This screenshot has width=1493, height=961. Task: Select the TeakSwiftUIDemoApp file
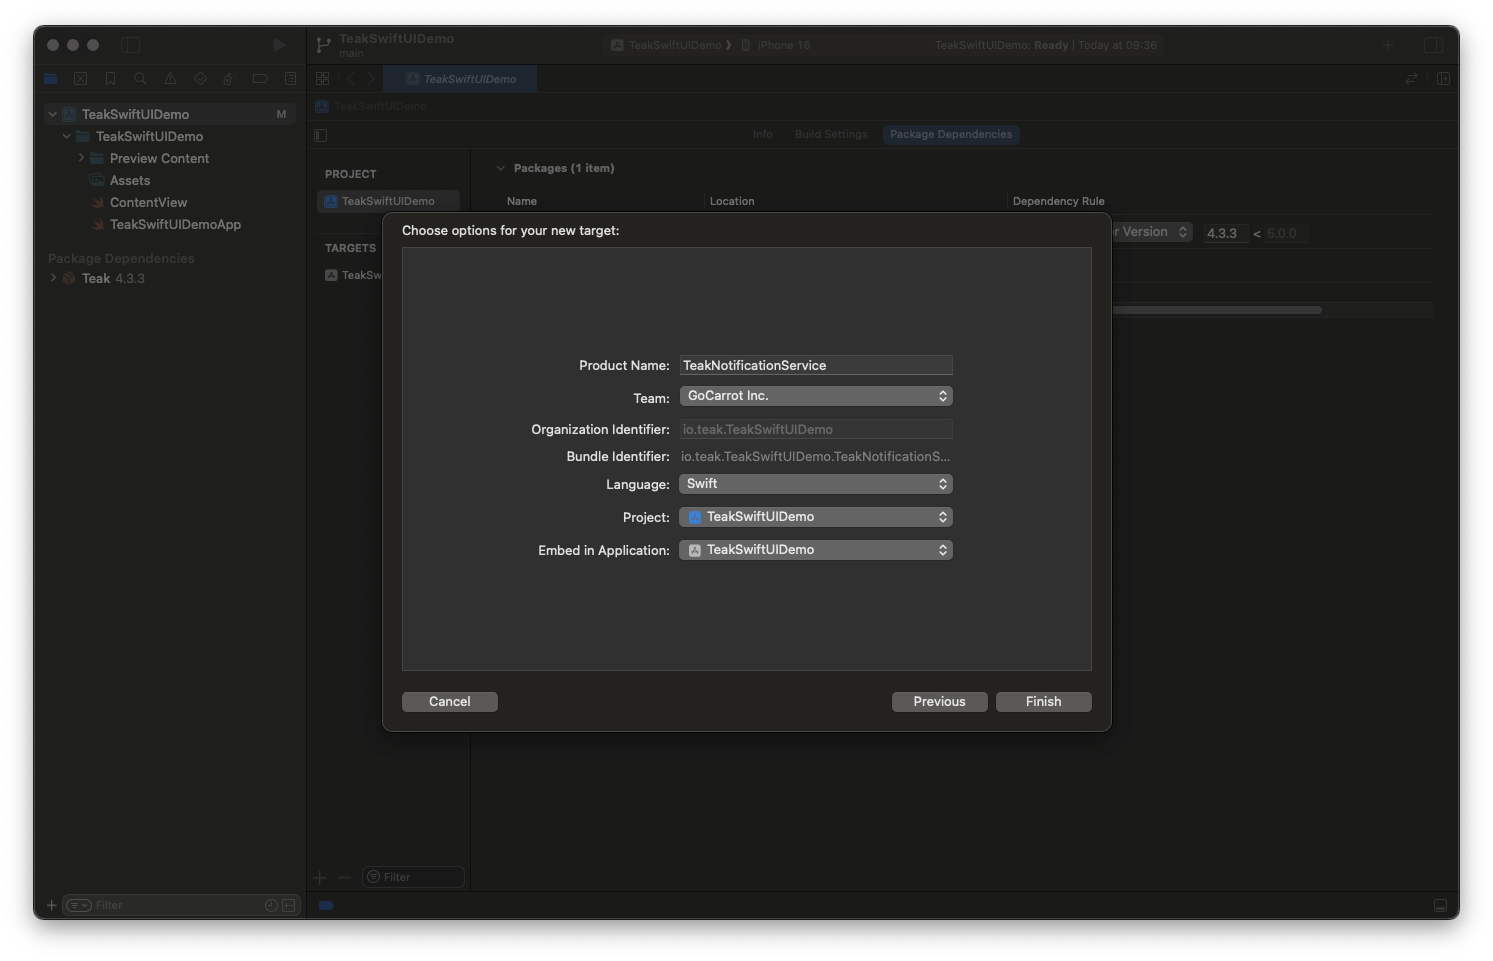175,224
